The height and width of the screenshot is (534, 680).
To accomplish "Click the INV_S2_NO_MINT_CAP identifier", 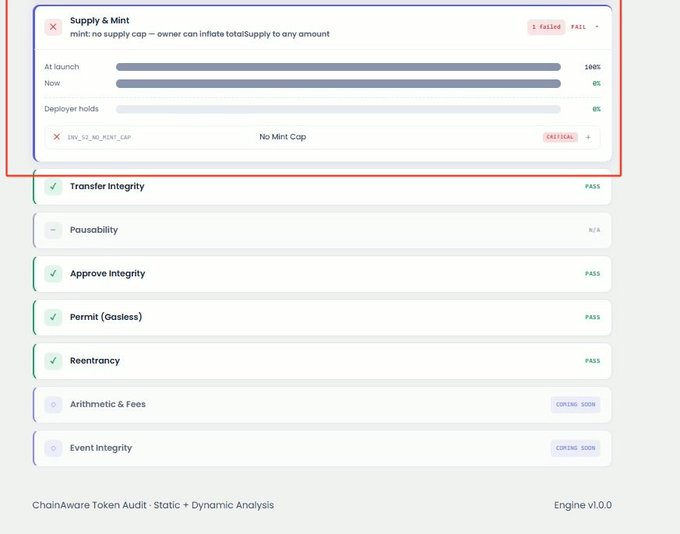I will coord(99,138).
